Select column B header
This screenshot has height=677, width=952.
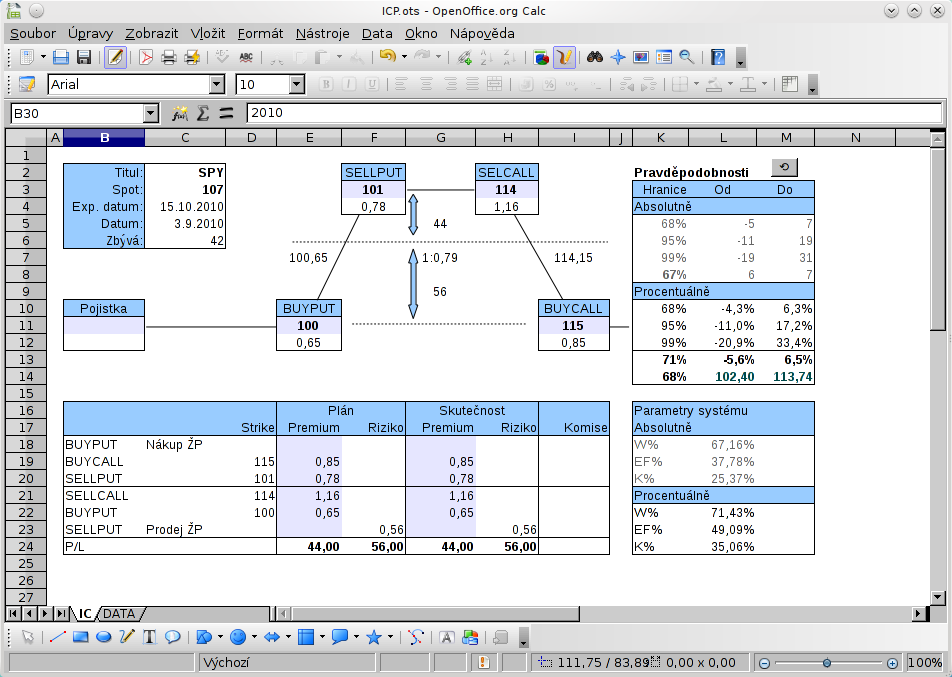point(104,138)
